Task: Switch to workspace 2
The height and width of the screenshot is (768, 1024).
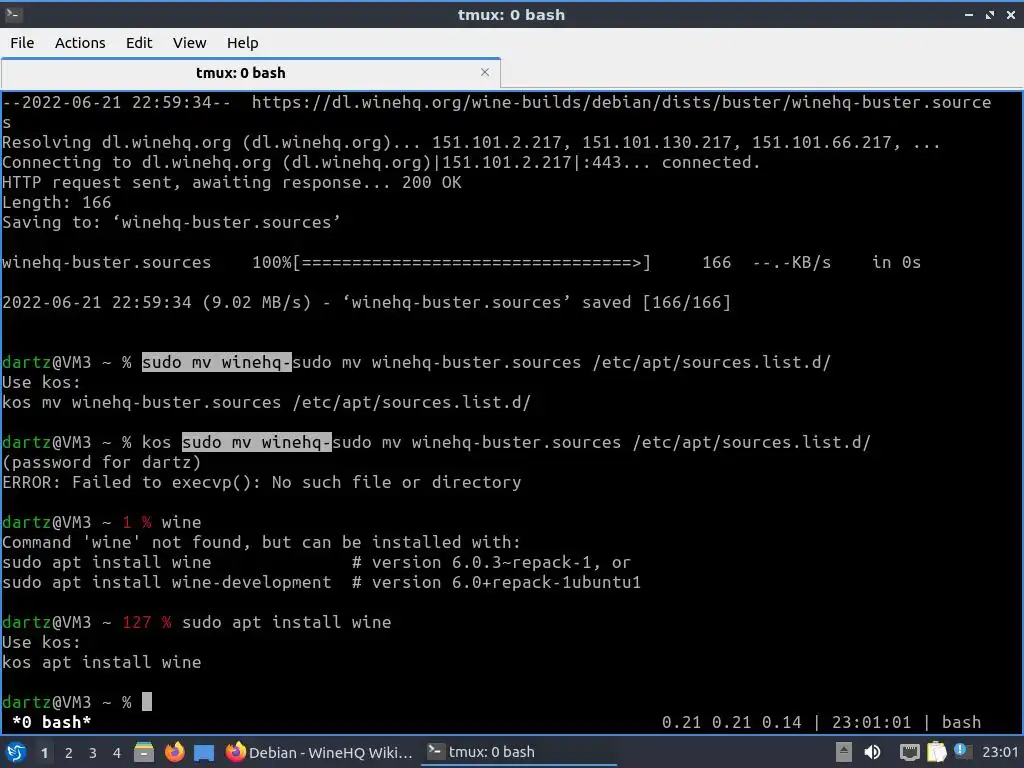Action: coord(69,753)
